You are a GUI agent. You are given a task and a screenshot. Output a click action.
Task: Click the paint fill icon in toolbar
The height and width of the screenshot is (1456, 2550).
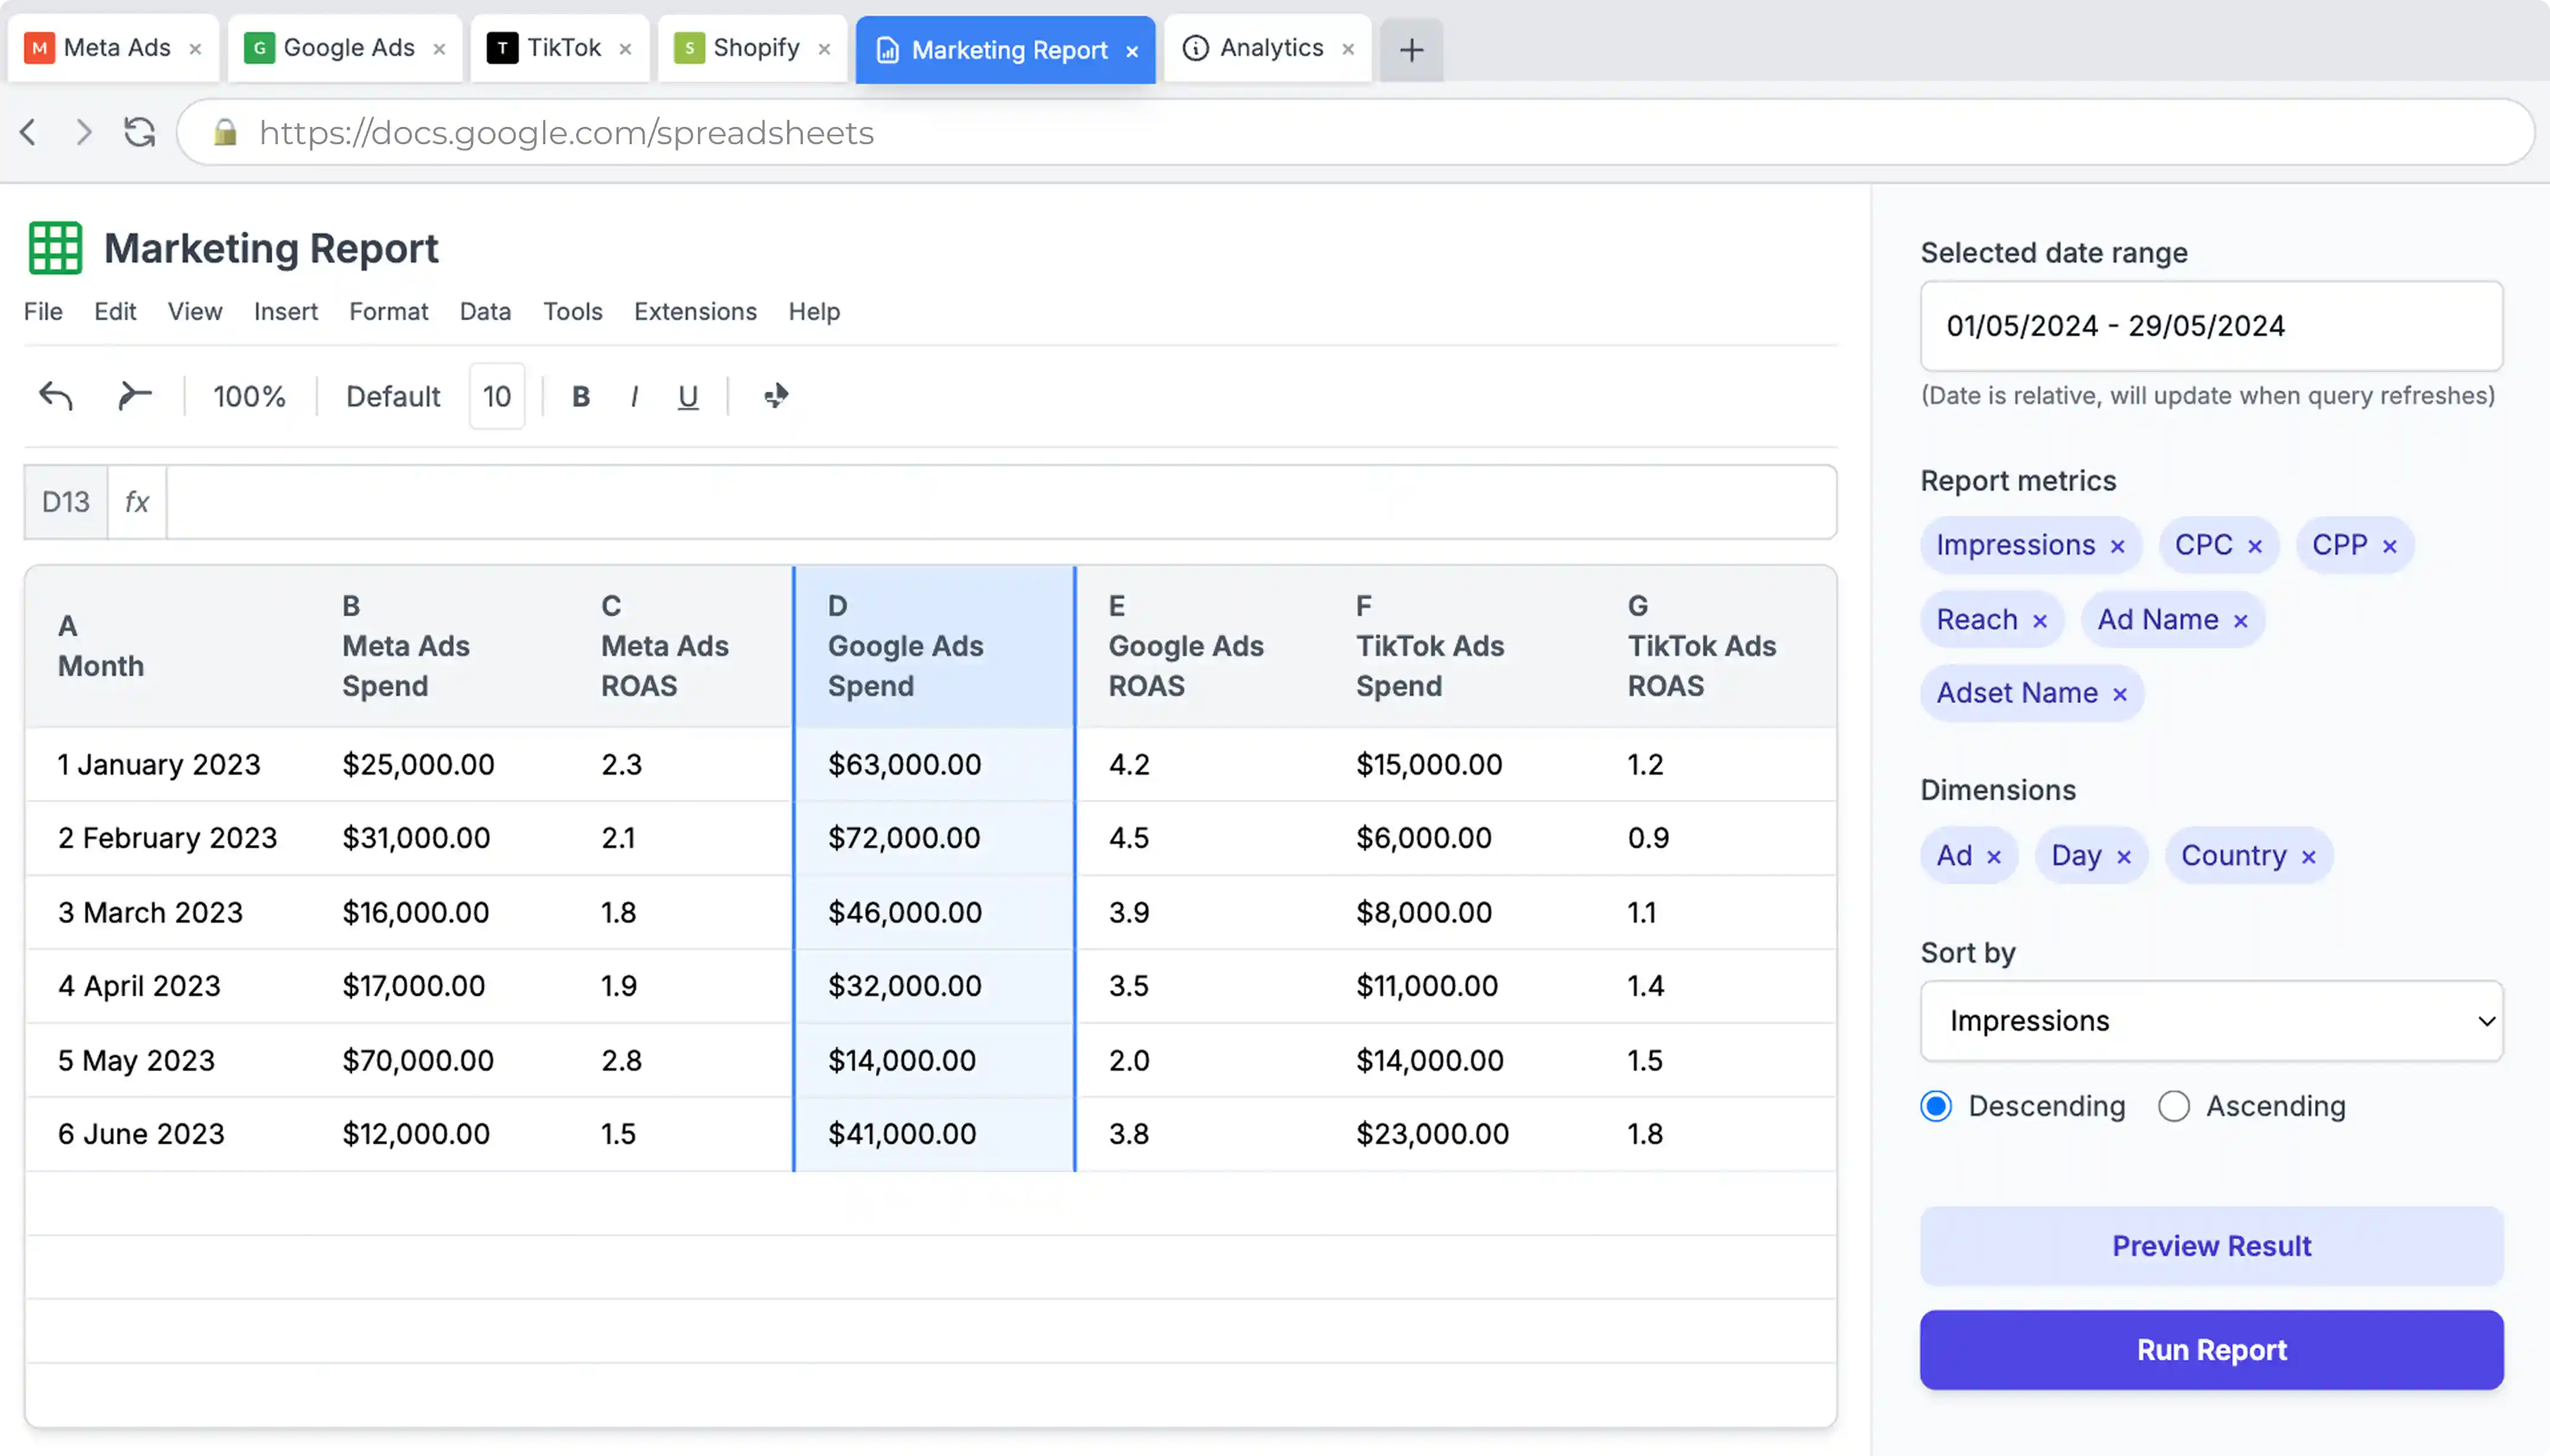coord(776,396)
